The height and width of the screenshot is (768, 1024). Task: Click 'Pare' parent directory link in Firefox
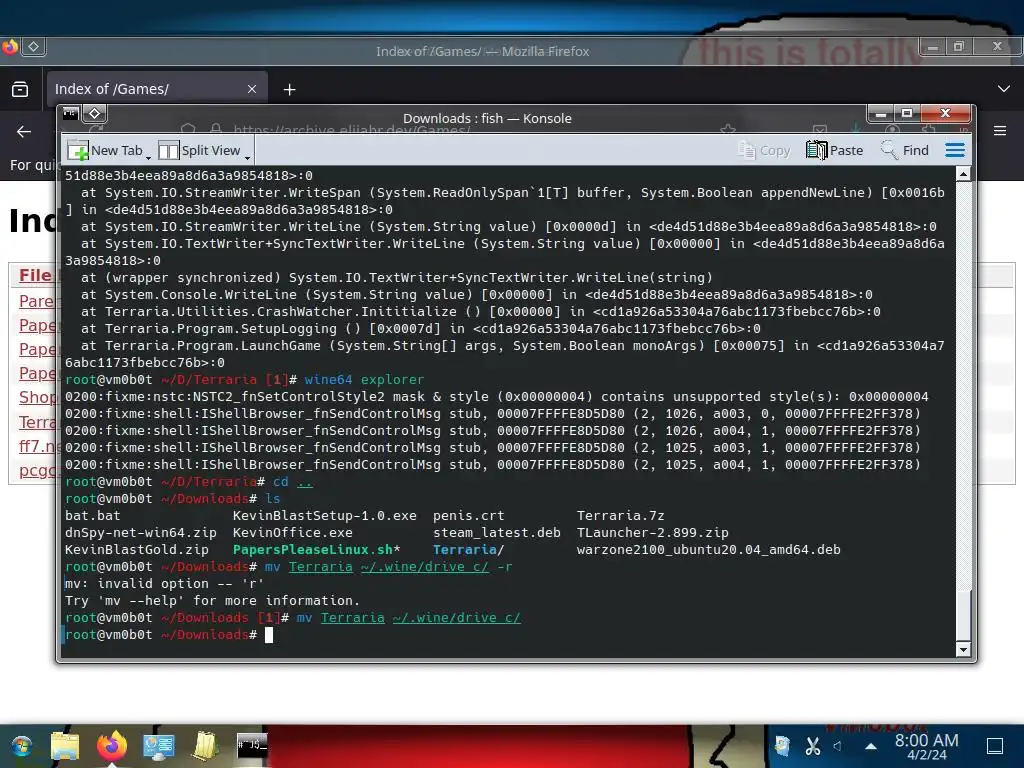coord(37,301)
